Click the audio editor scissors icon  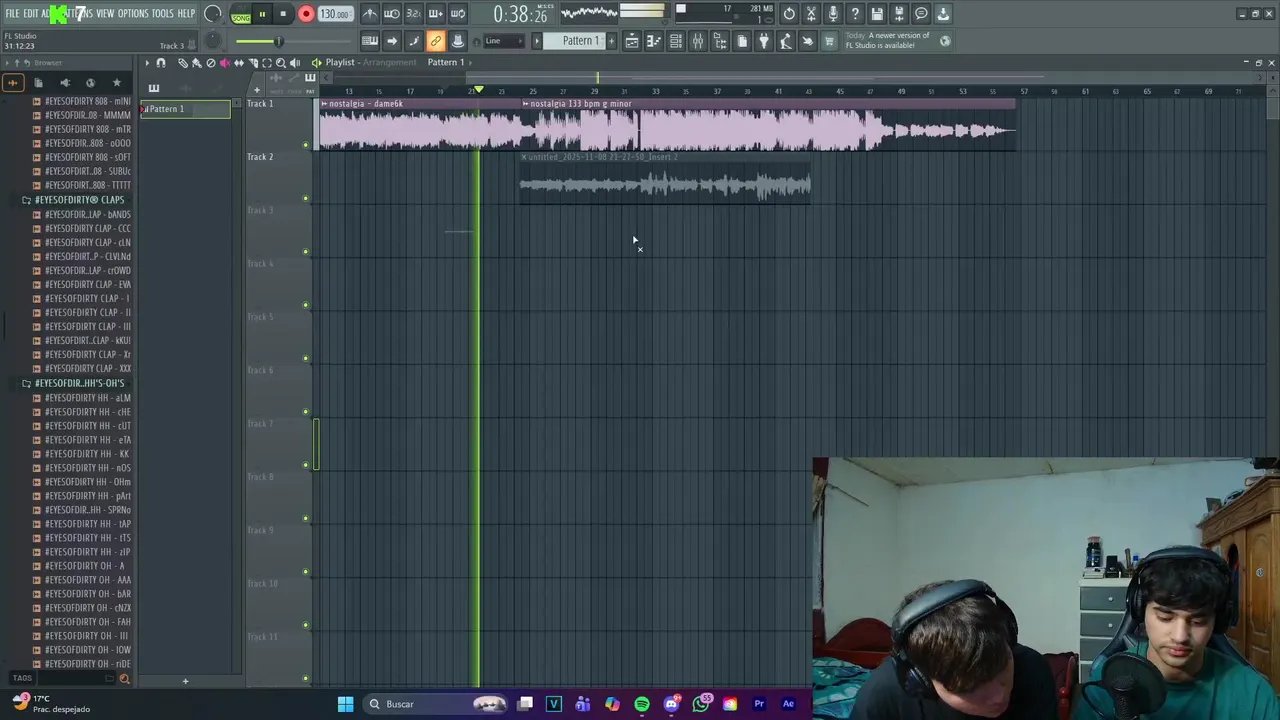pyautogui.click(x=811, y=14)
